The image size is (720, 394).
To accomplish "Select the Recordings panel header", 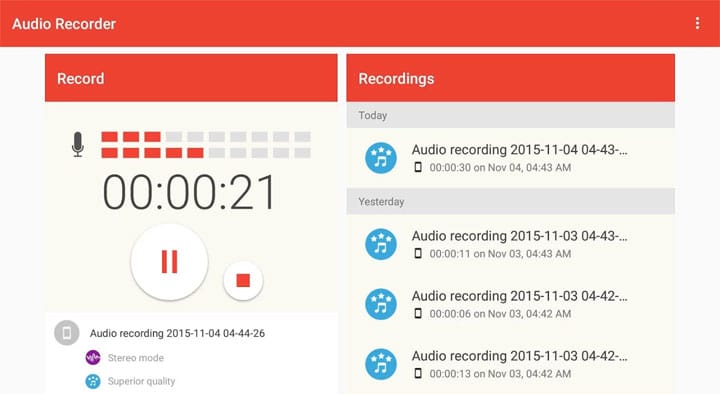I will point(511,78).
